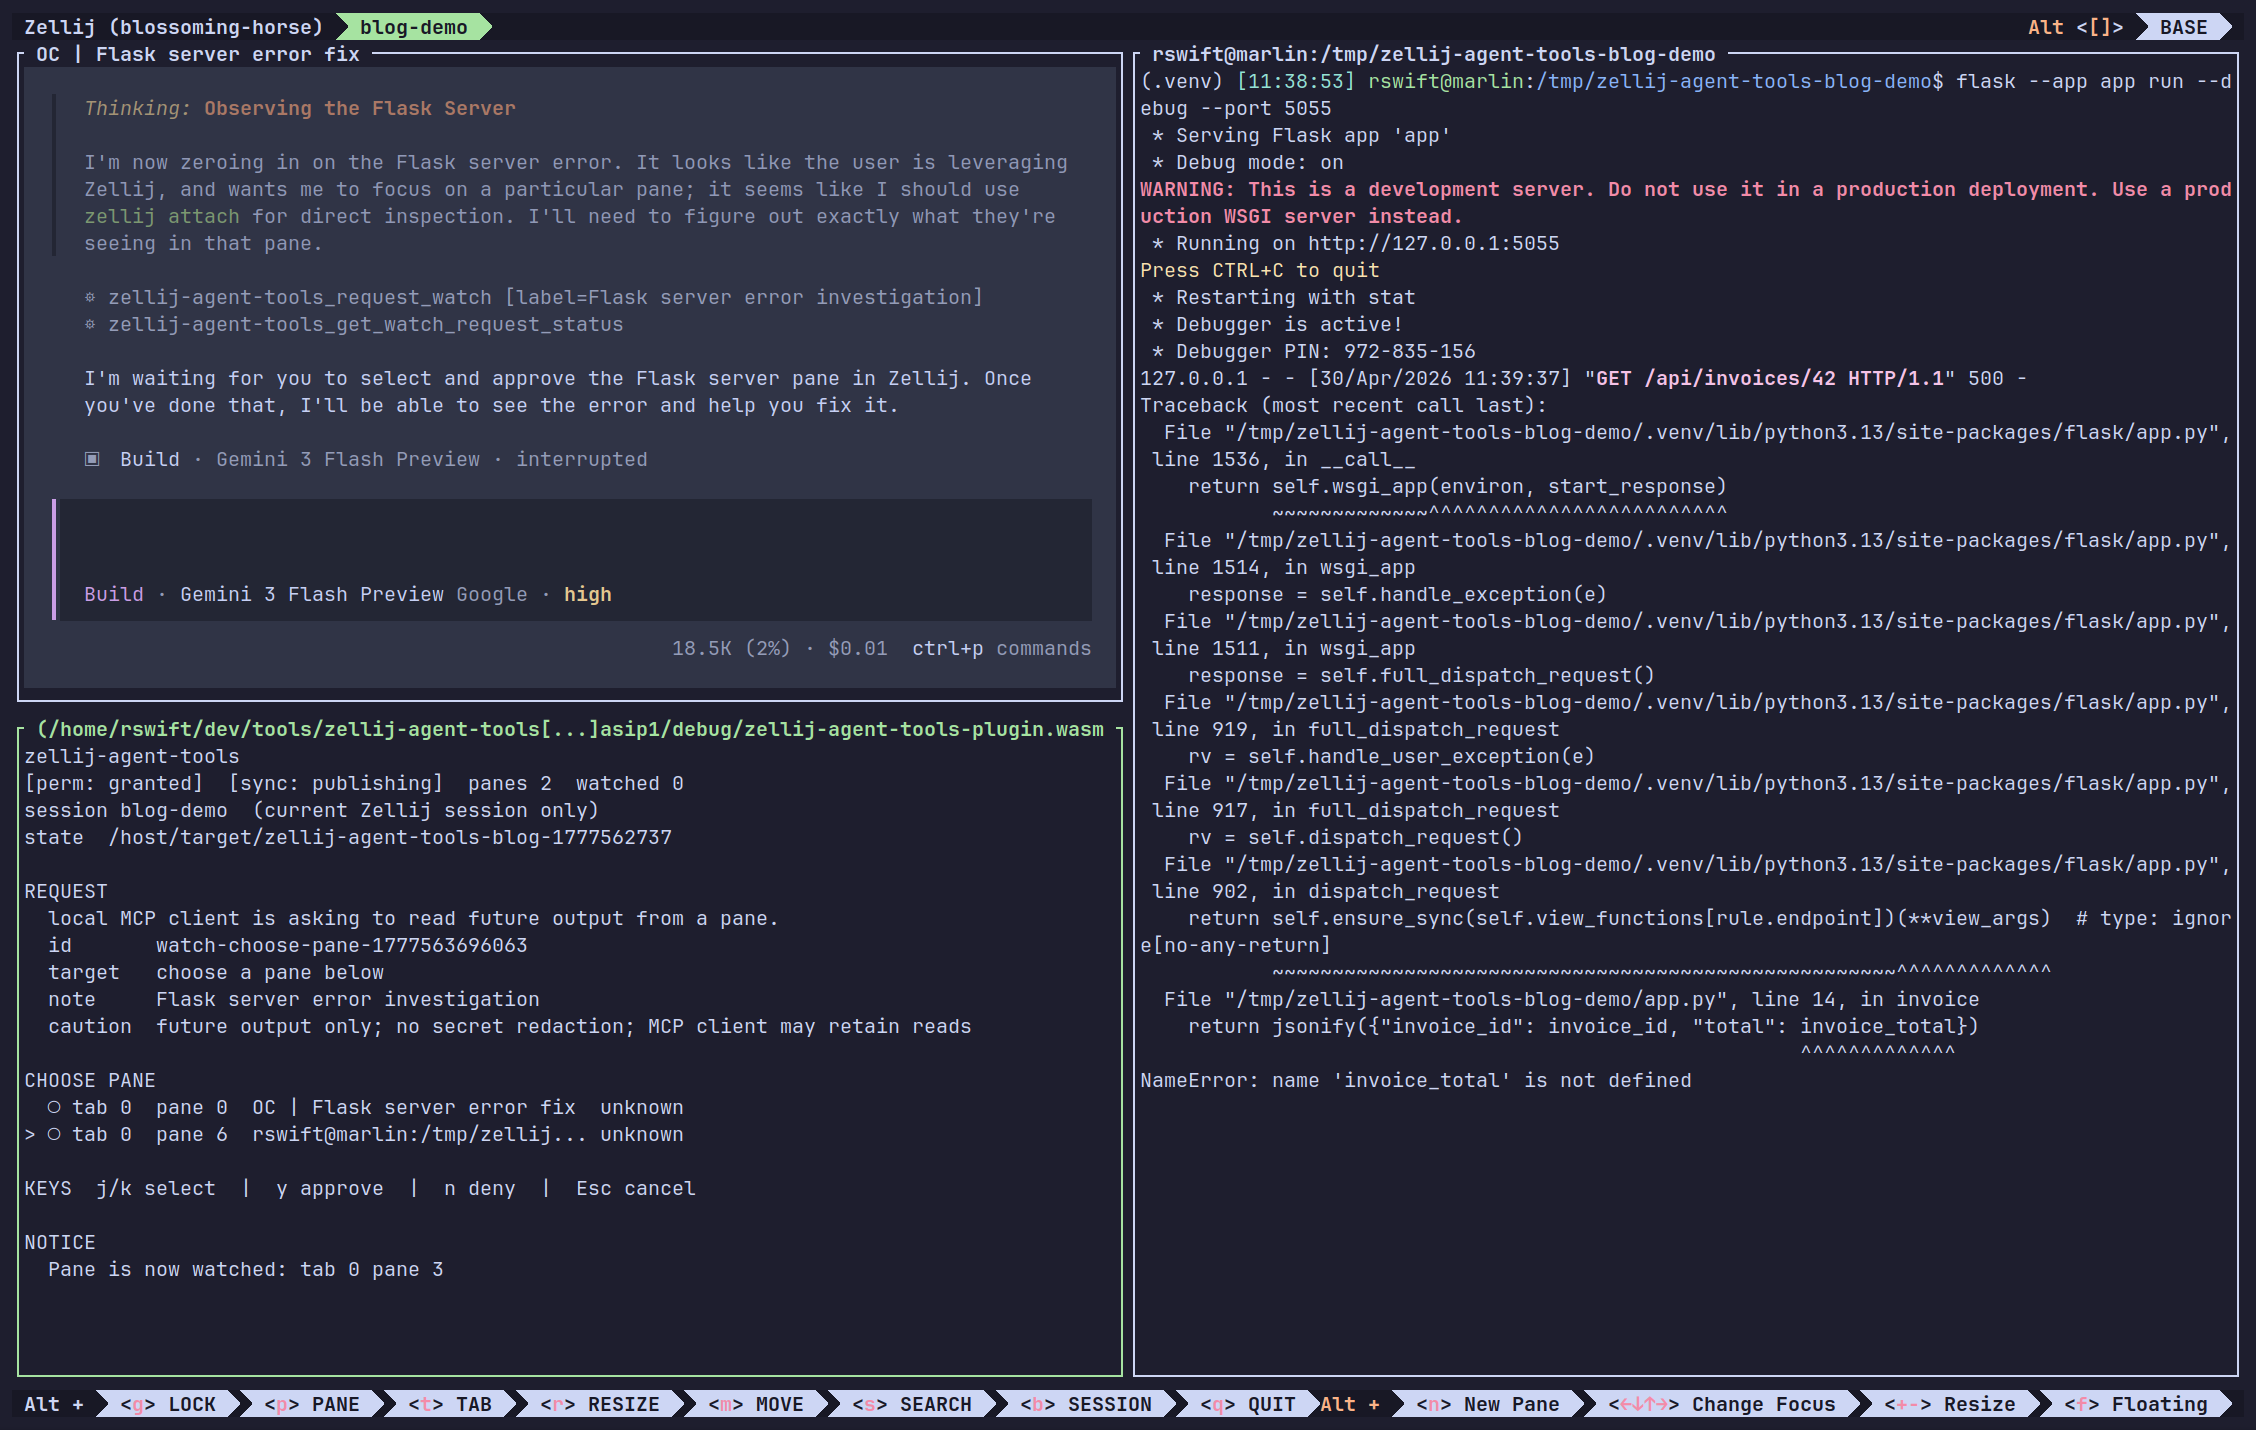The width and height of the screenshot is (2256, 1430).
Task: Click the 'Debugger PIN: 972-835-156' line
Action: click(x=1314, y=351)
